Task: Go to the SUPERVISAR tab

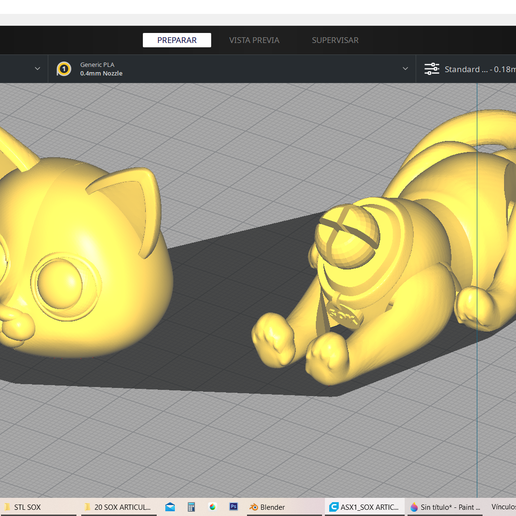Action: (335, 40)
